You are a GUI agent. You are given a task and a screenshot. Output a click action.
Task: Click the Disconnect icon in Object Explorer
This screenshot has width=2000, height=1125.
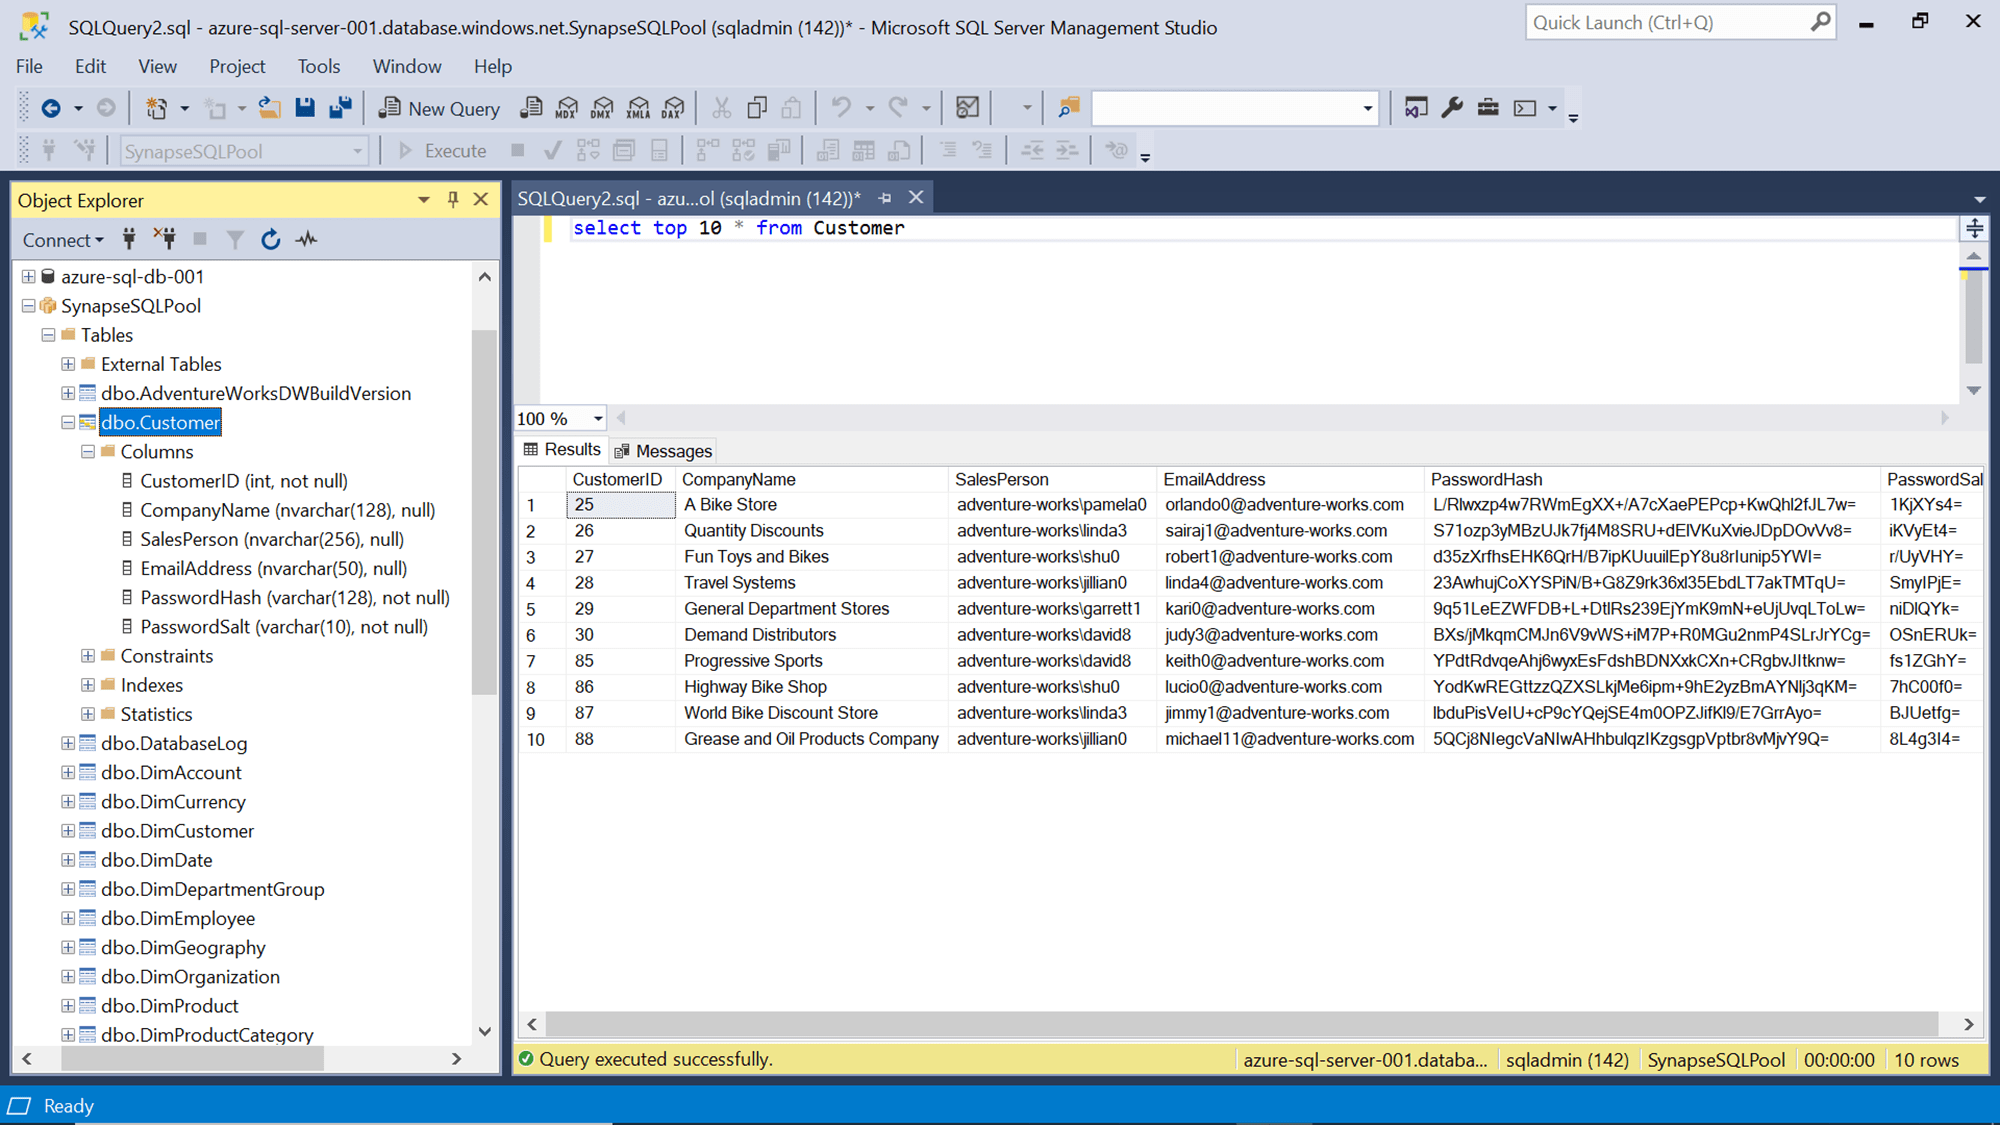tap(165, 239)
